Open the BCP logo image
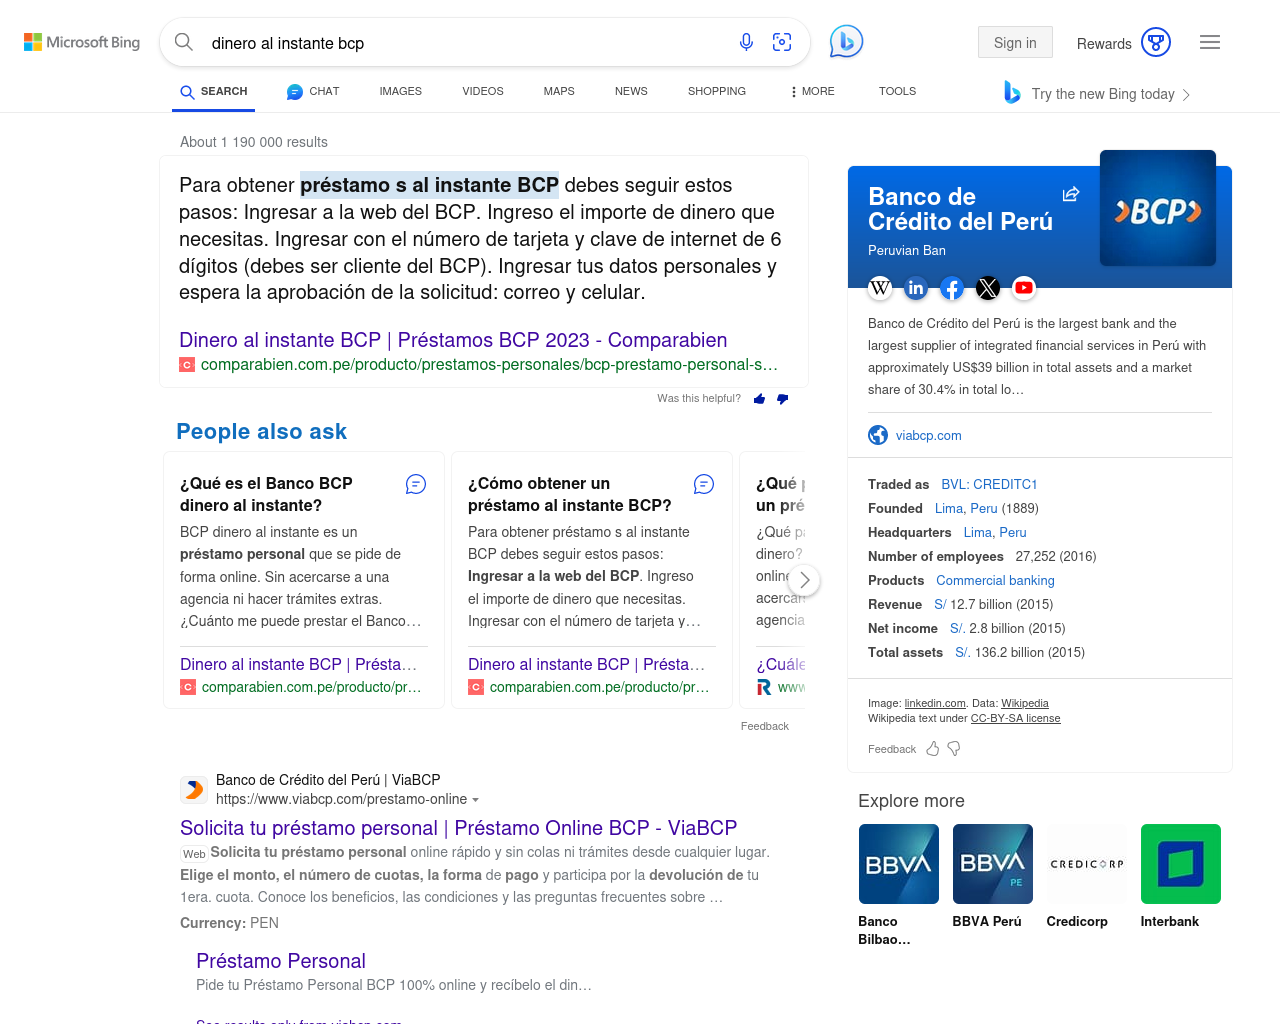The width and height of the screenshot is (1280, 1024). pyautogui.click(x=1158, y=208)
